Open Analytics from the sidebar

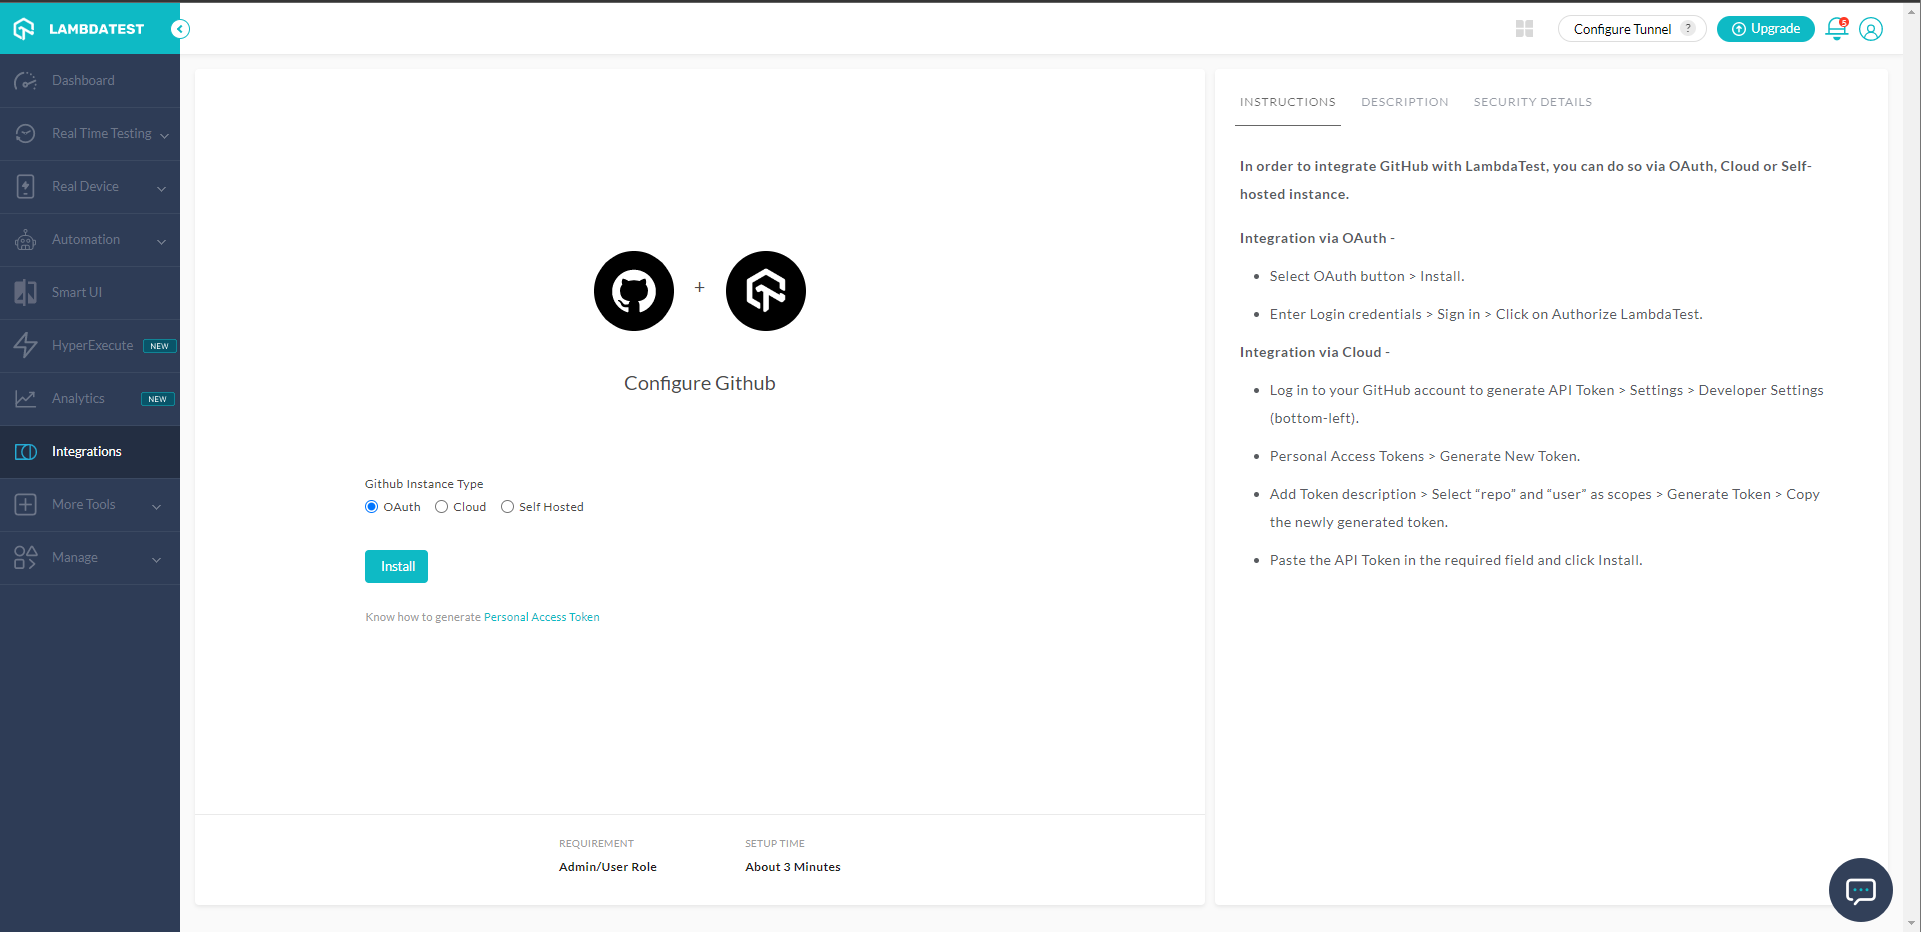coord(90,399)
